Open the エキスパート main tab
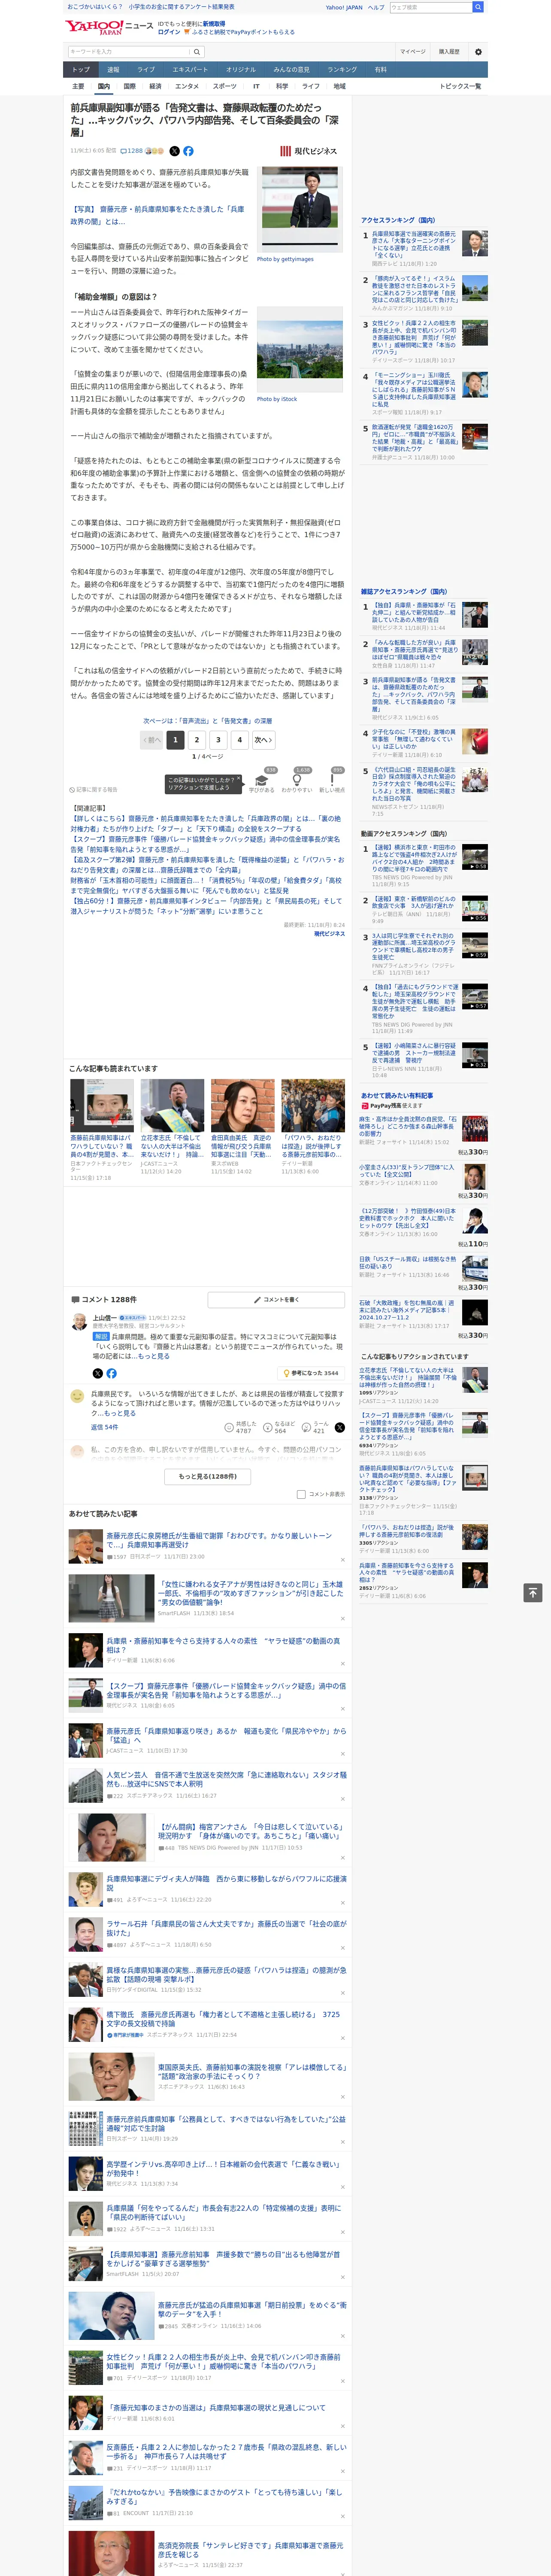This screenshot has width=551, height=2576. [x=190, y=70]
